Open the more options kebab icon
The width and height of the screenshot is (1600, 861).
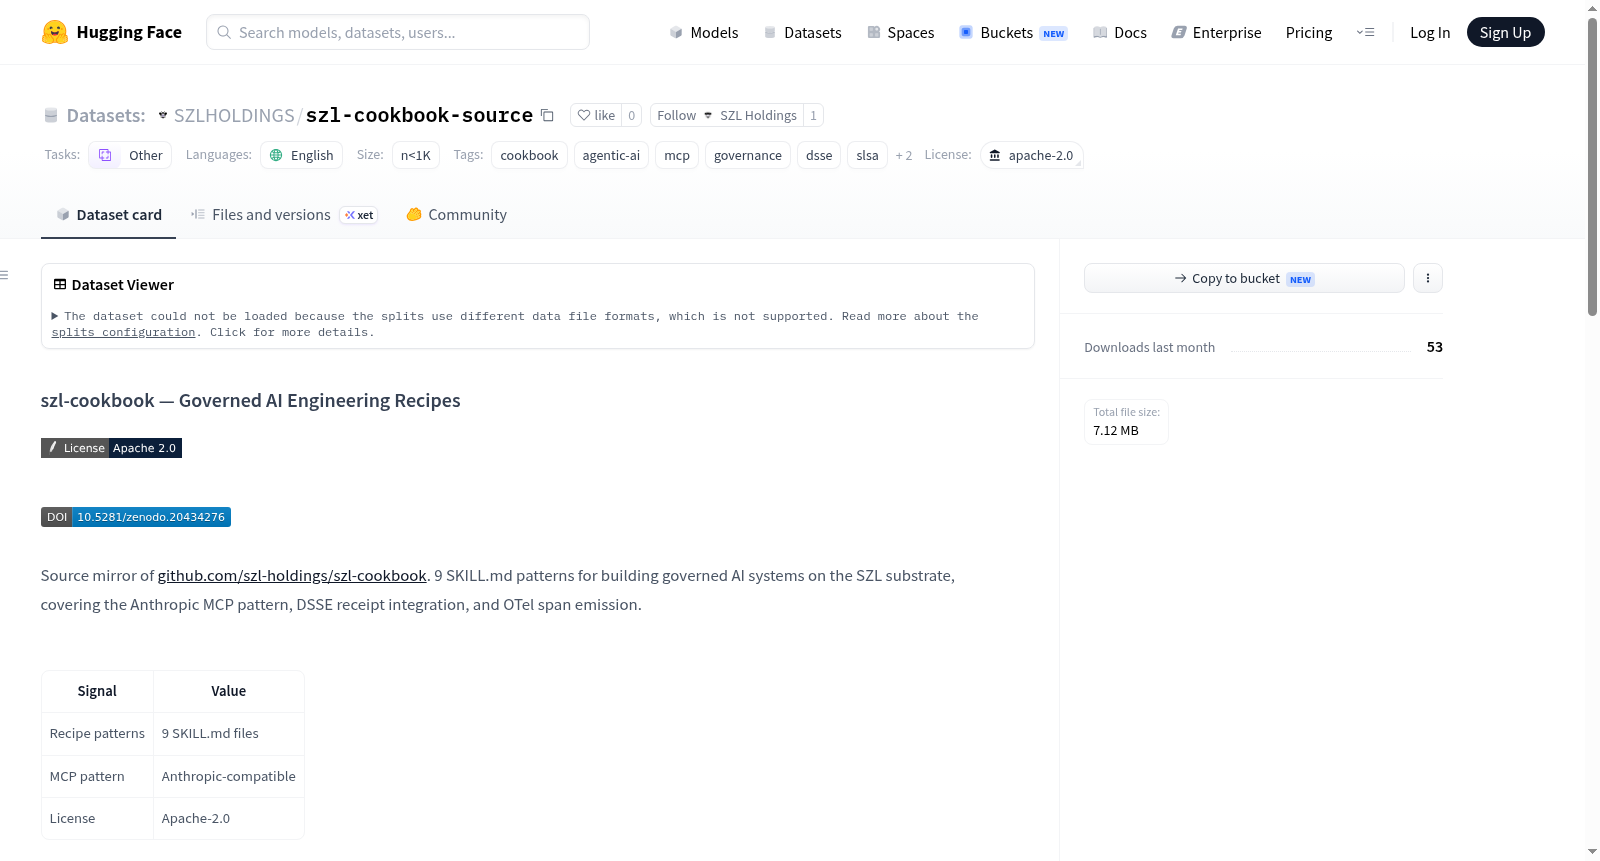(1428, 278)
